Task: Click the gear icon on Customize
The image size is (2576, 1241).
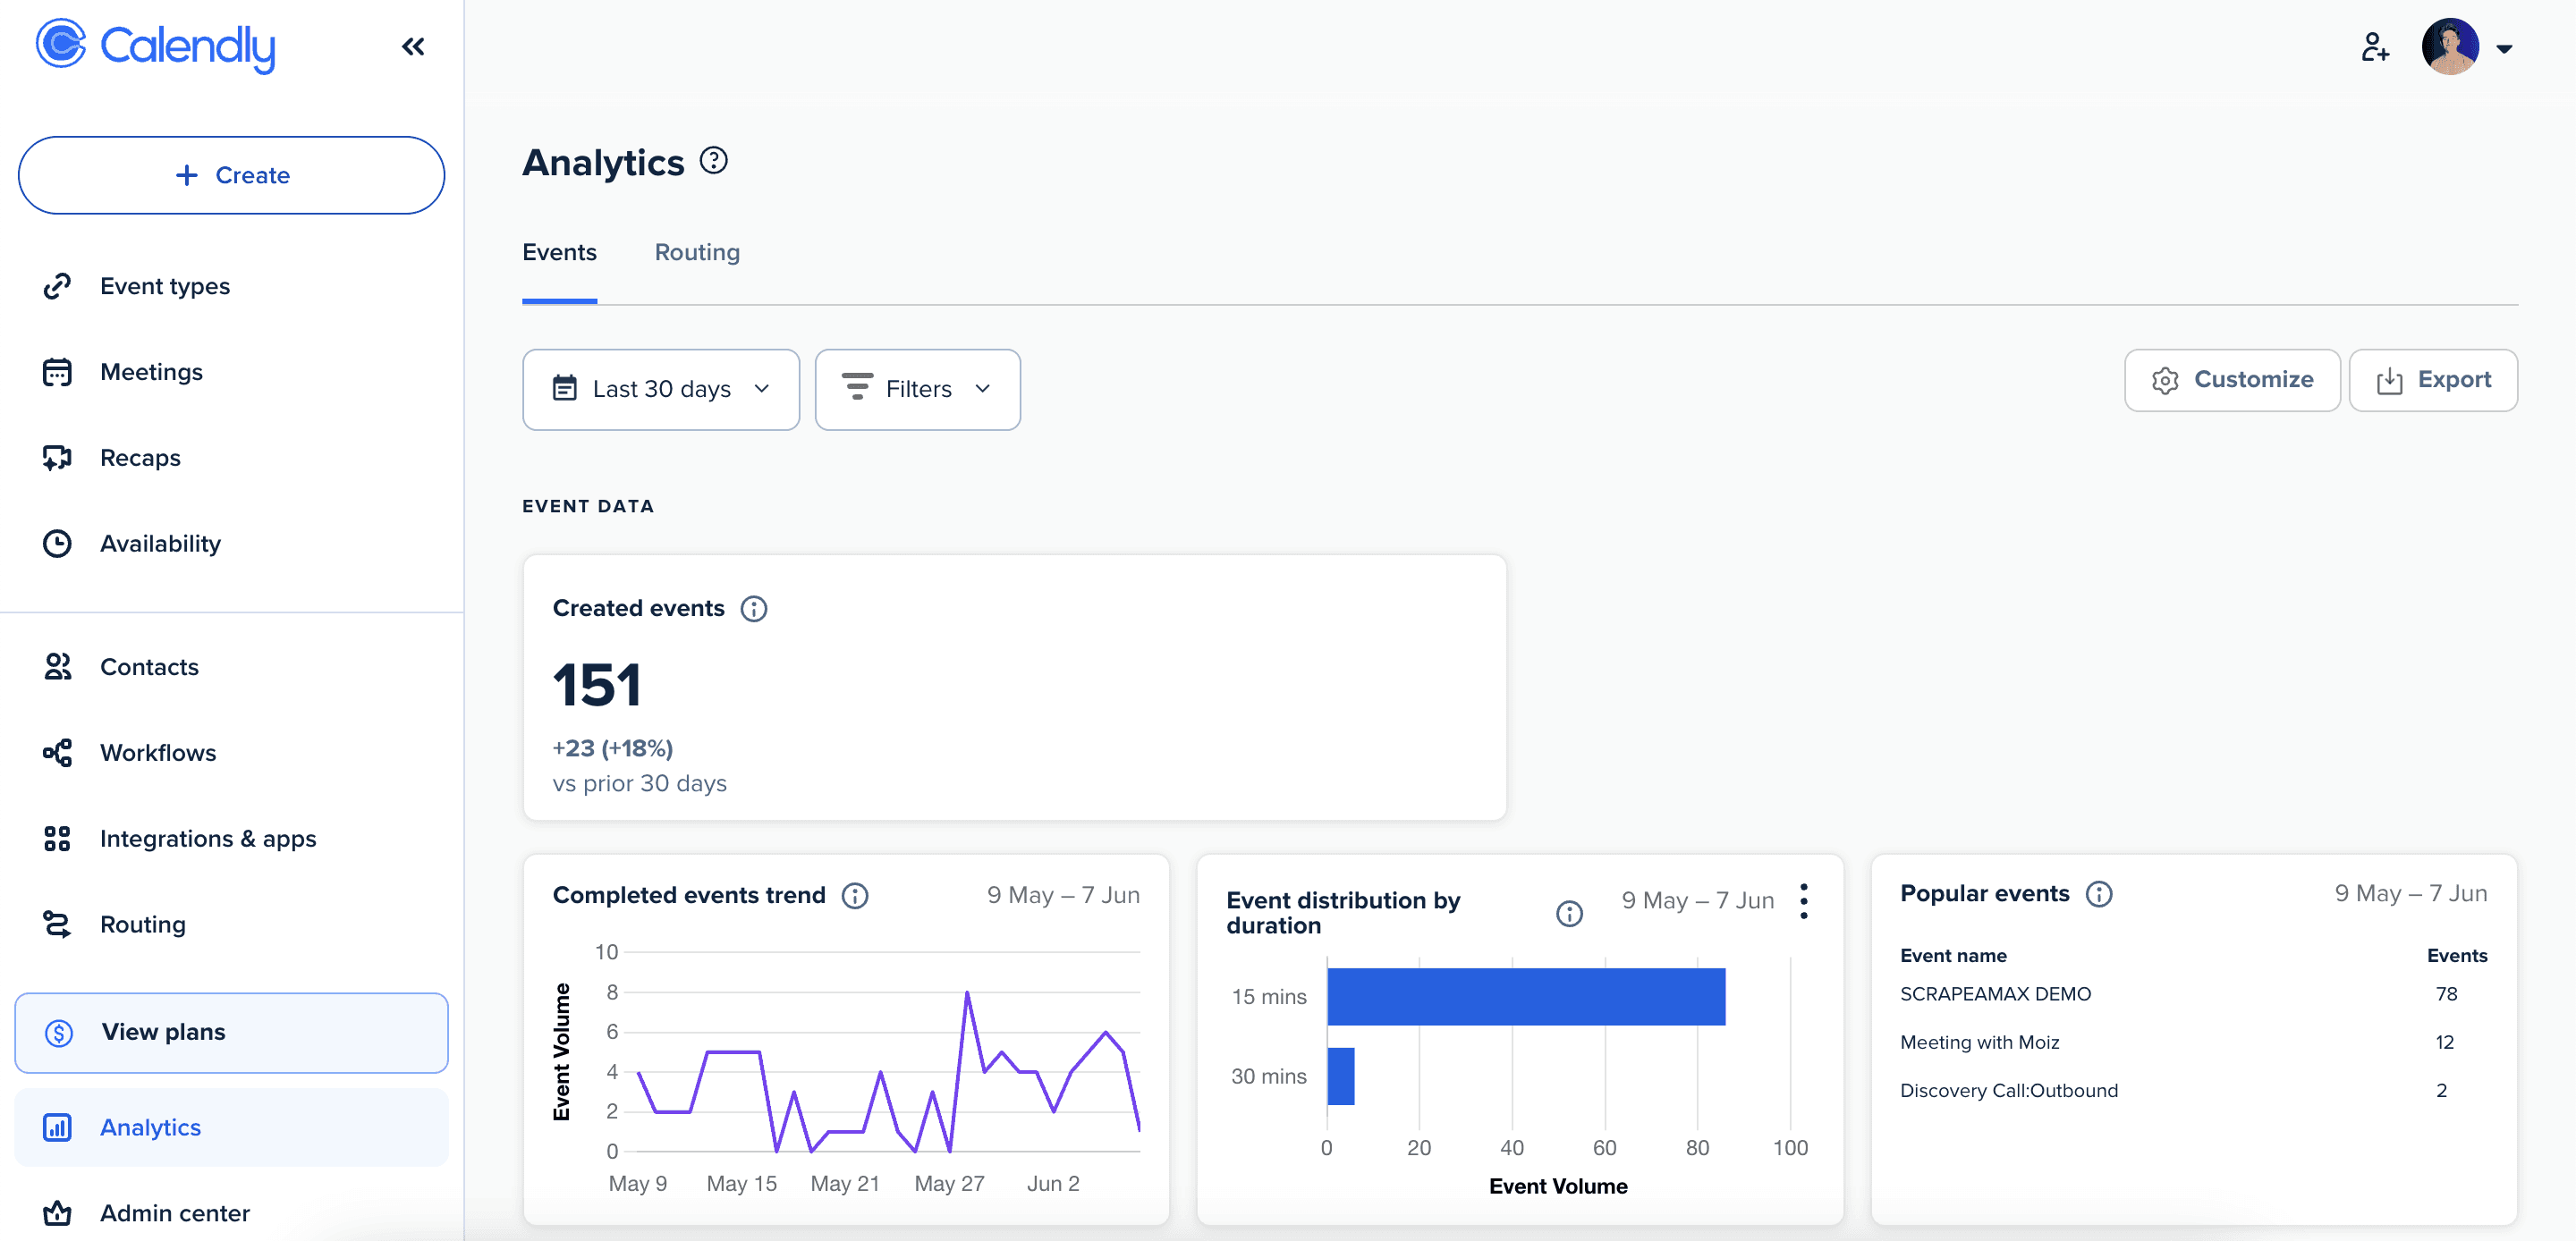Action: tap(2165, 381)
